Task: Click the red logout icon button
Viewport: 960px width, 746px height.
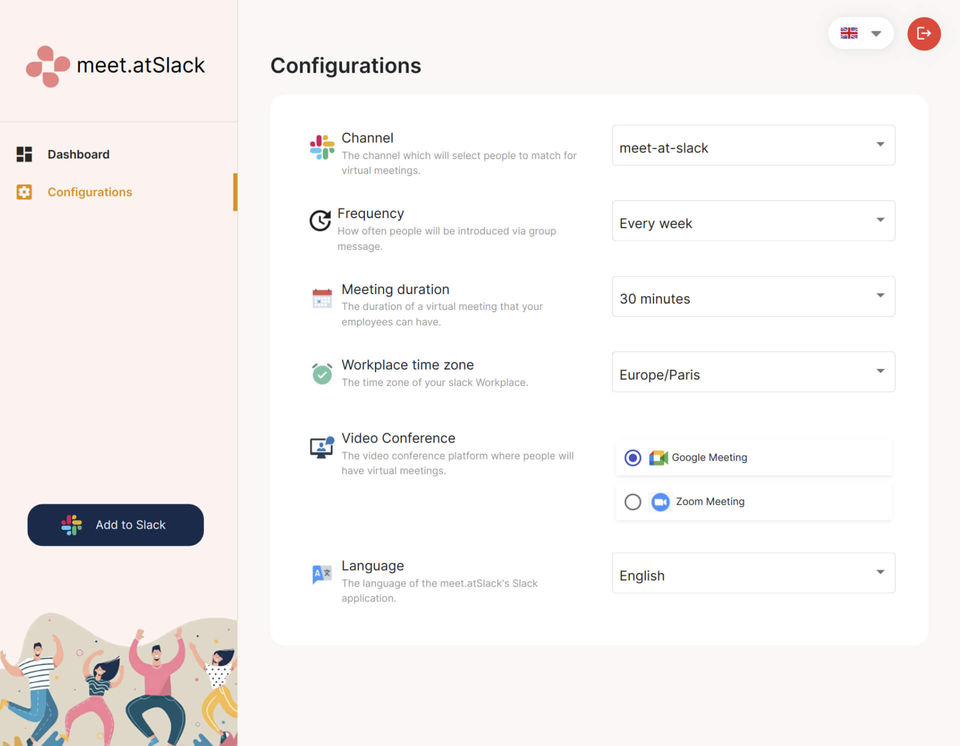Action: click(x=924, y=34)
